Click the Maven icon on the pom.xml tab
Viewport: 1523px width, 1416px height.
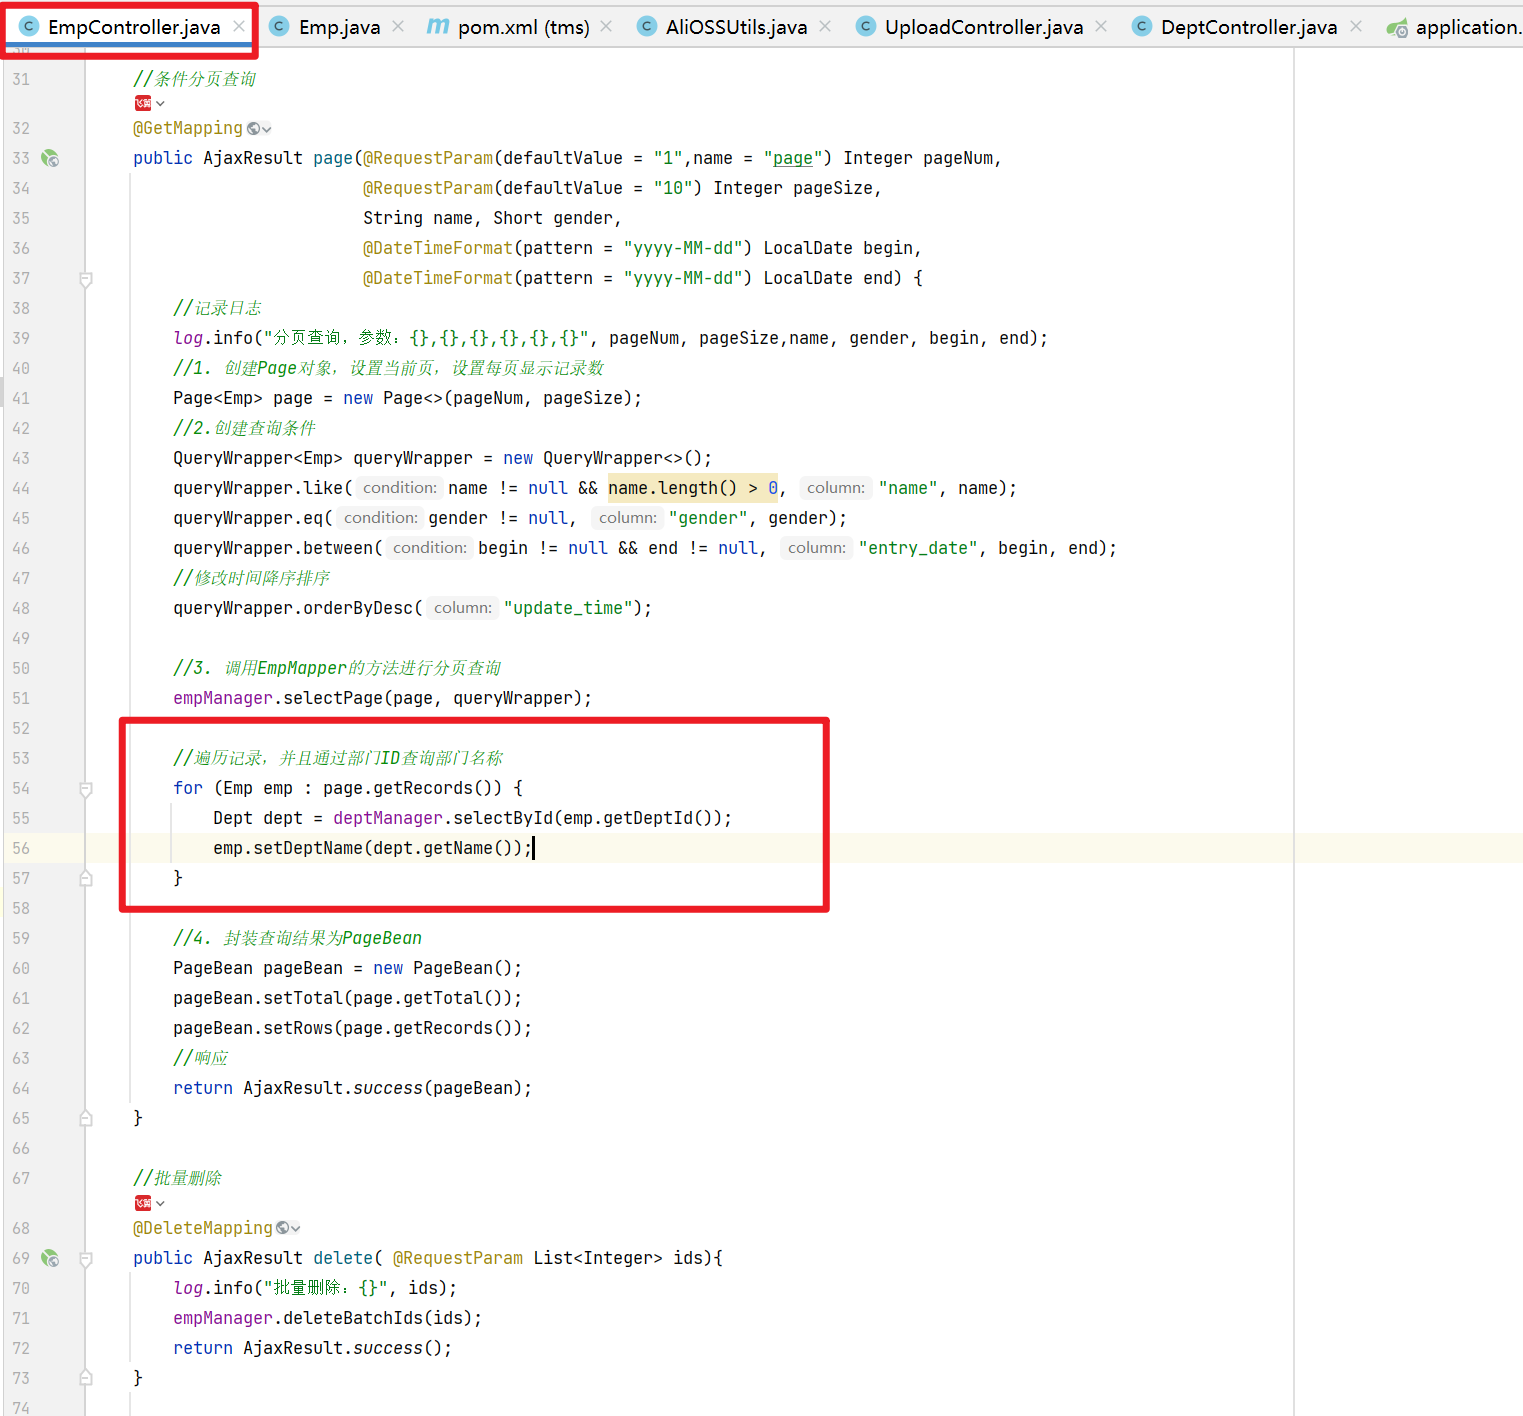click(437, 27)
